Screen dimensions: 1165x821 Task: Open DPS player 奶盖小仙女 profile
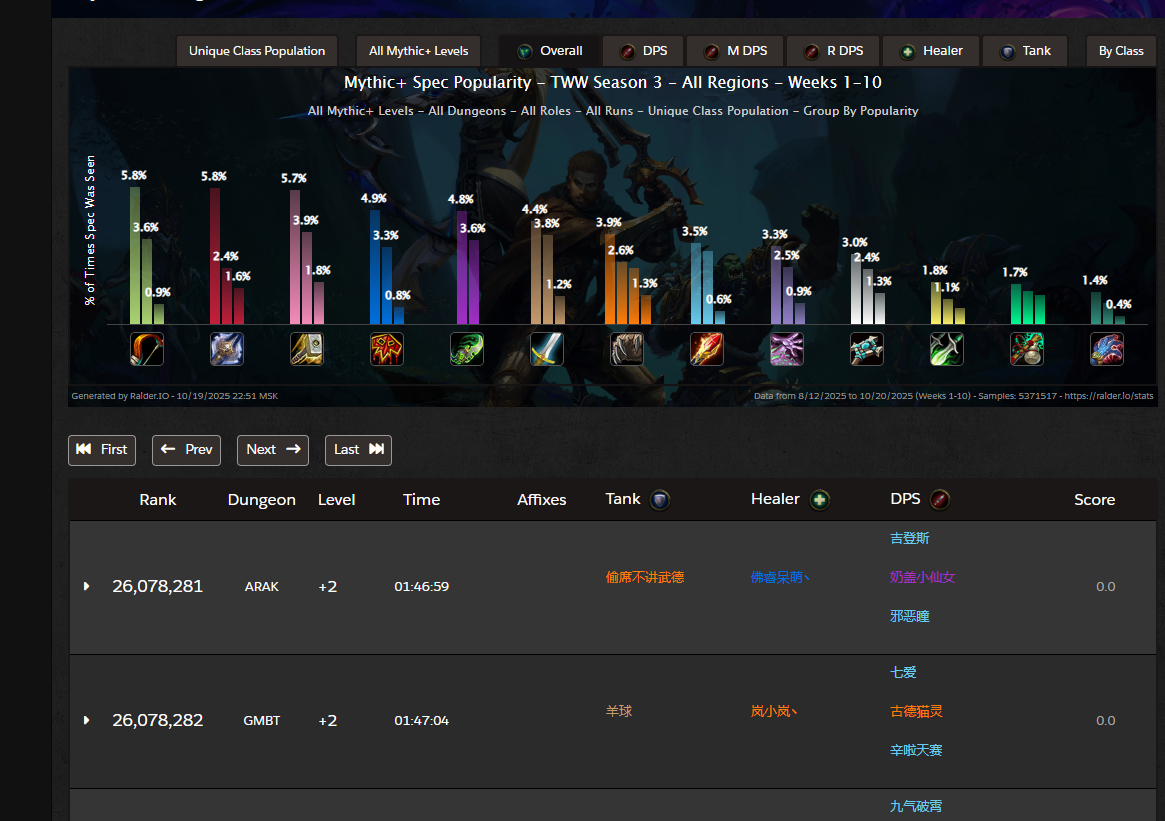coord(922,577)
